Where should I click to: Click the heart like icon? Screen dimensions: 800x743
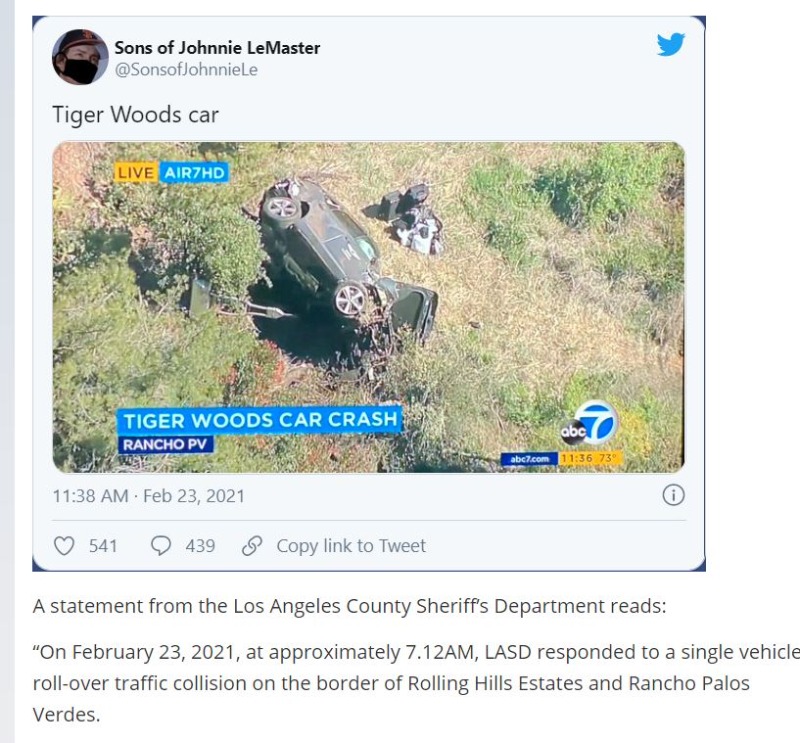click(64, 546)
